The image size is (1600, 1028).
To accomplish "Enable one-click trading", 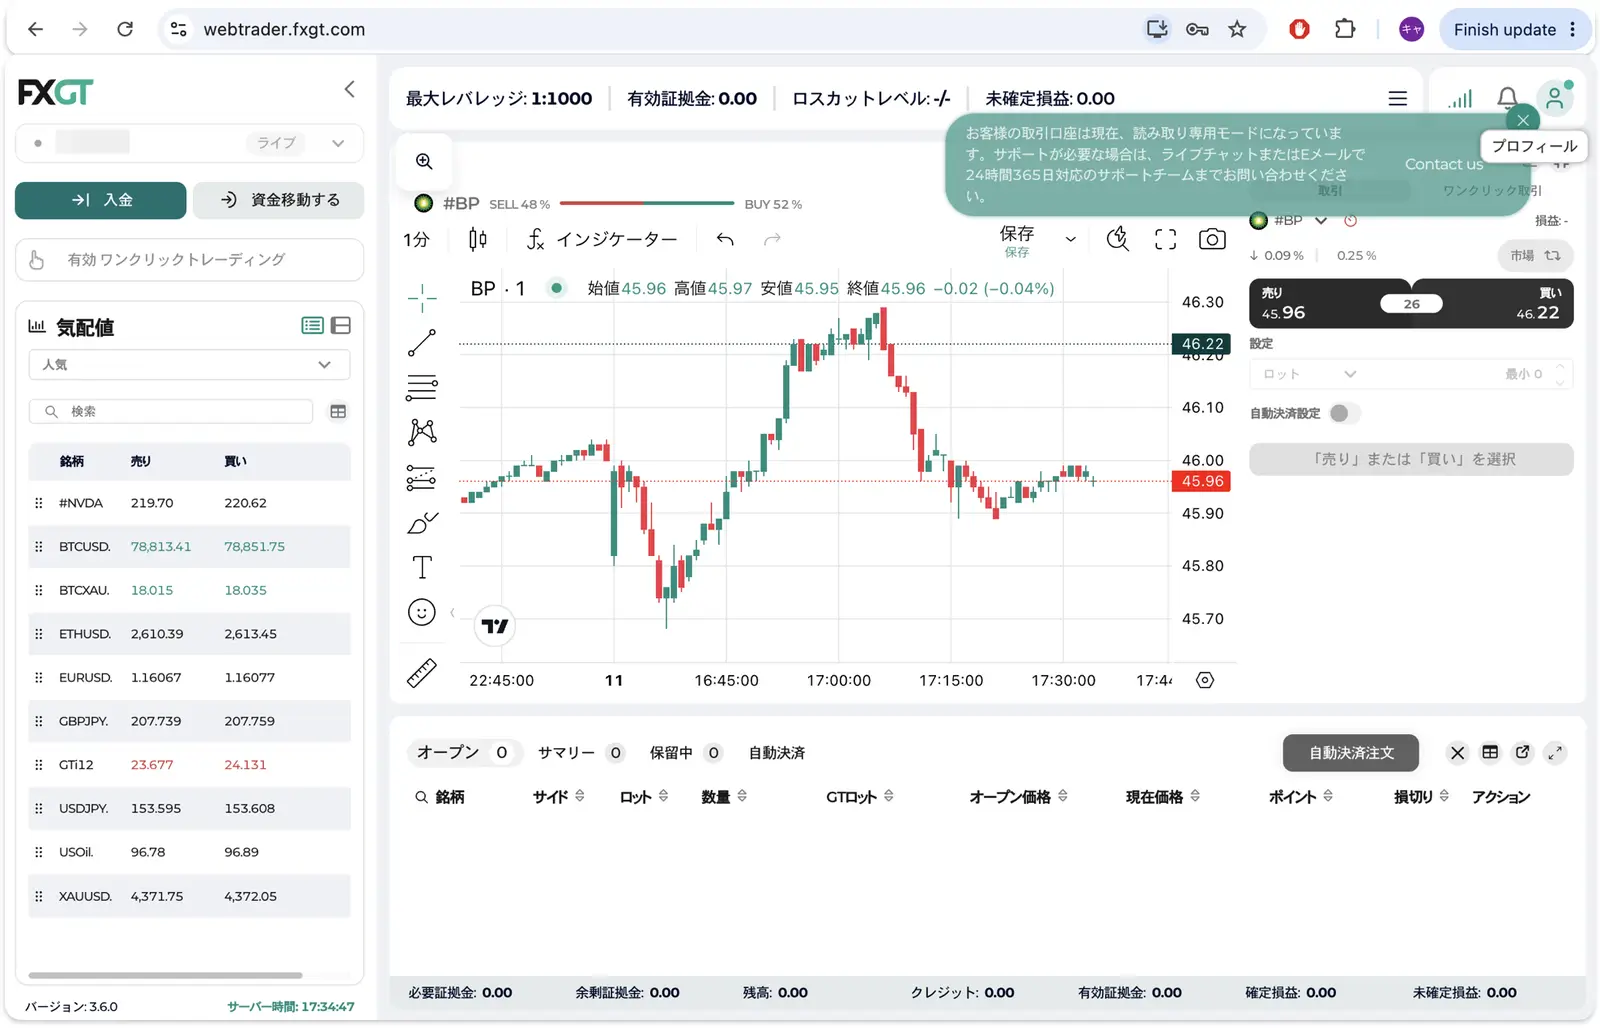I will click(x=189, y=260).
